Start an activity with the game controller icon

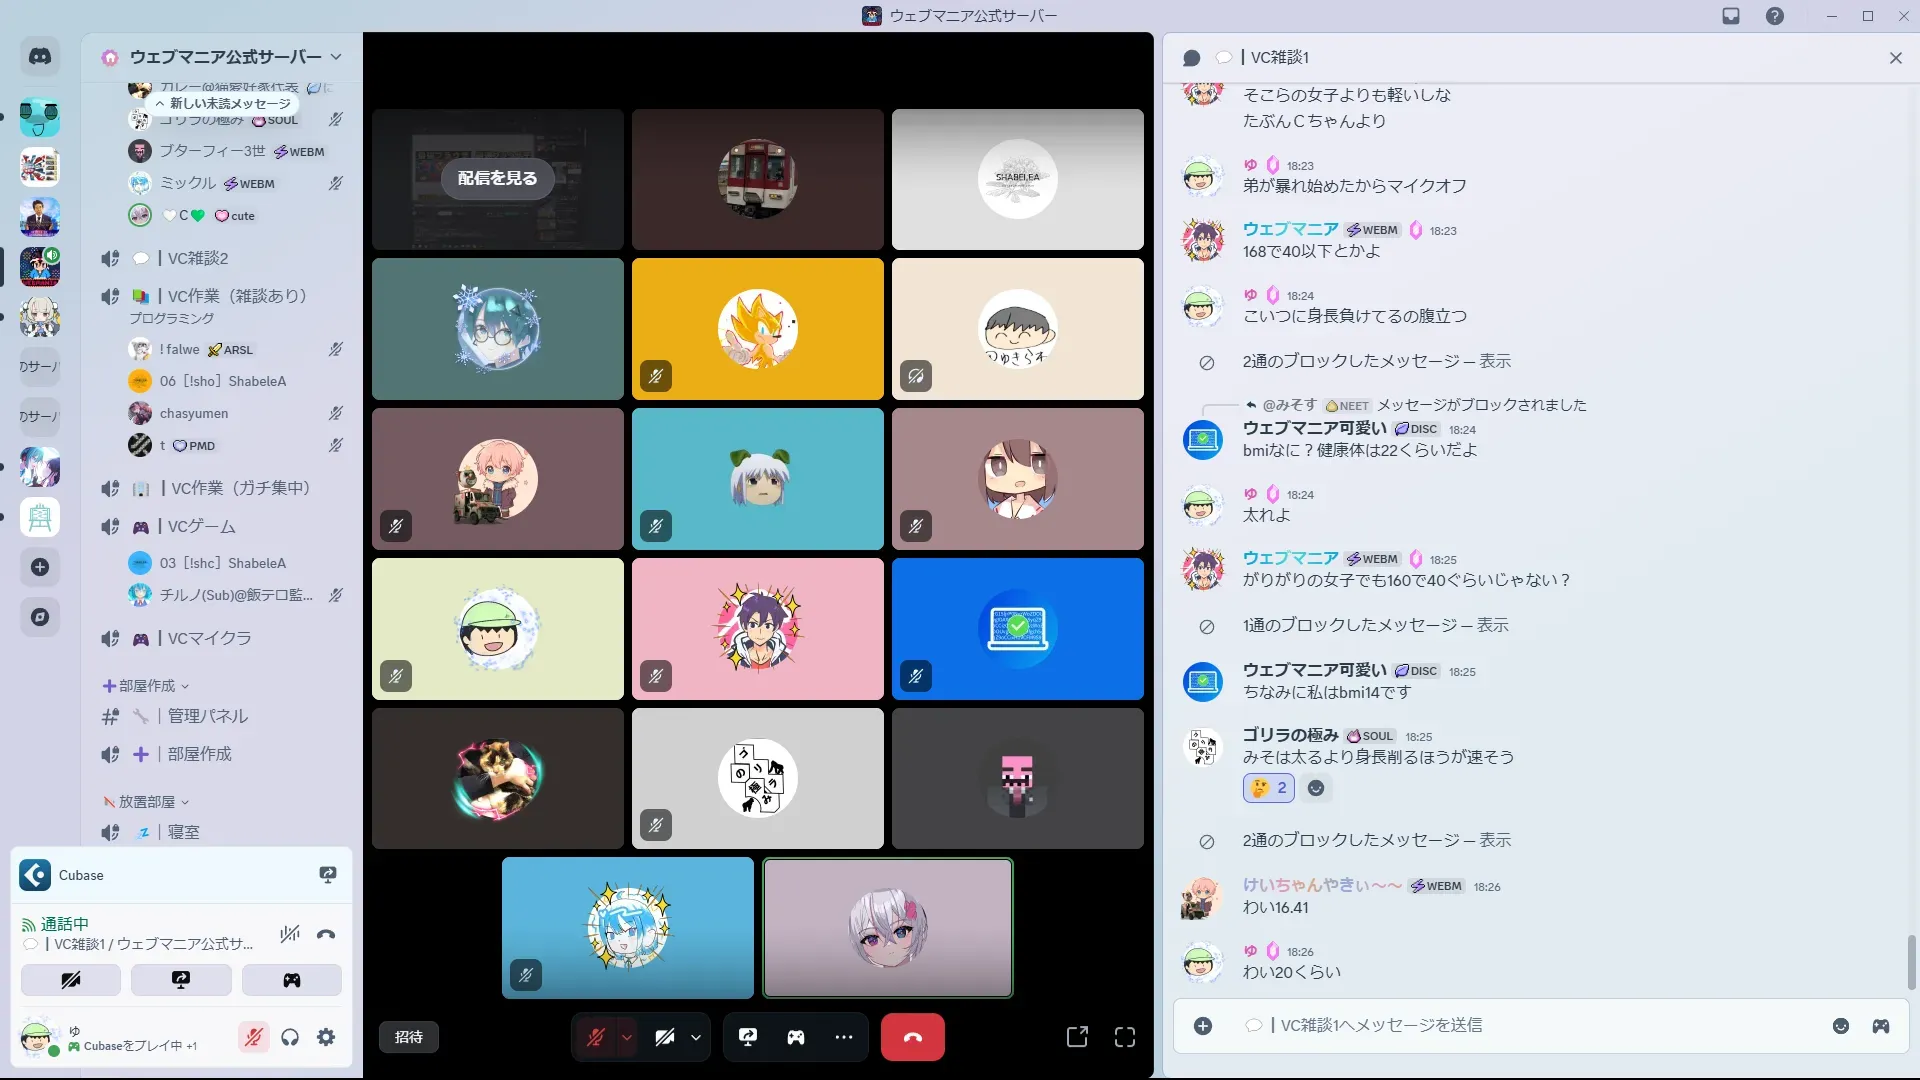[x=796, y=1037]
